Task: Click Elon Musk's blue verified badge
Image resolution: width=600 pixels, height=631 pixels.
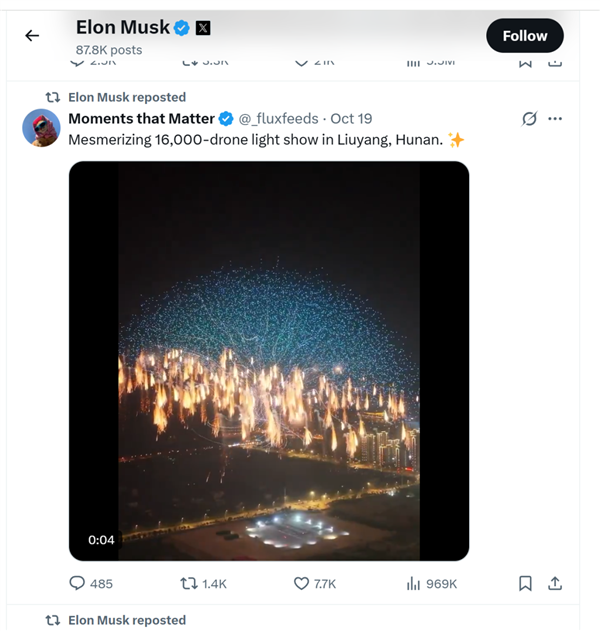Action: pos(181,28)
